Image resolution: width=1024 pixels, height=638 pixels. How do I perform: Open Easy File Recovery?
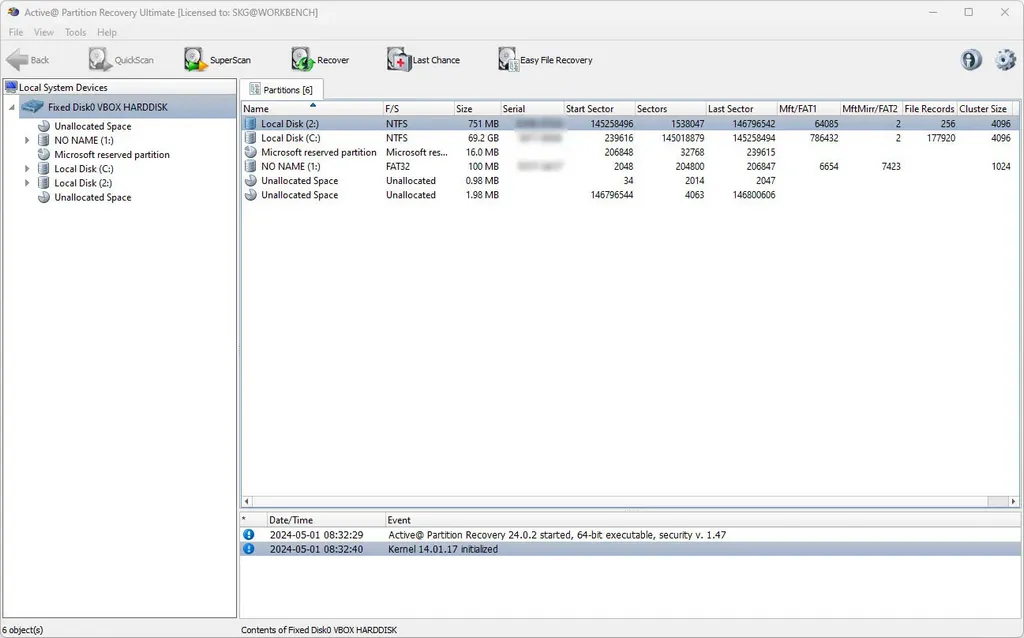(545, 60)
